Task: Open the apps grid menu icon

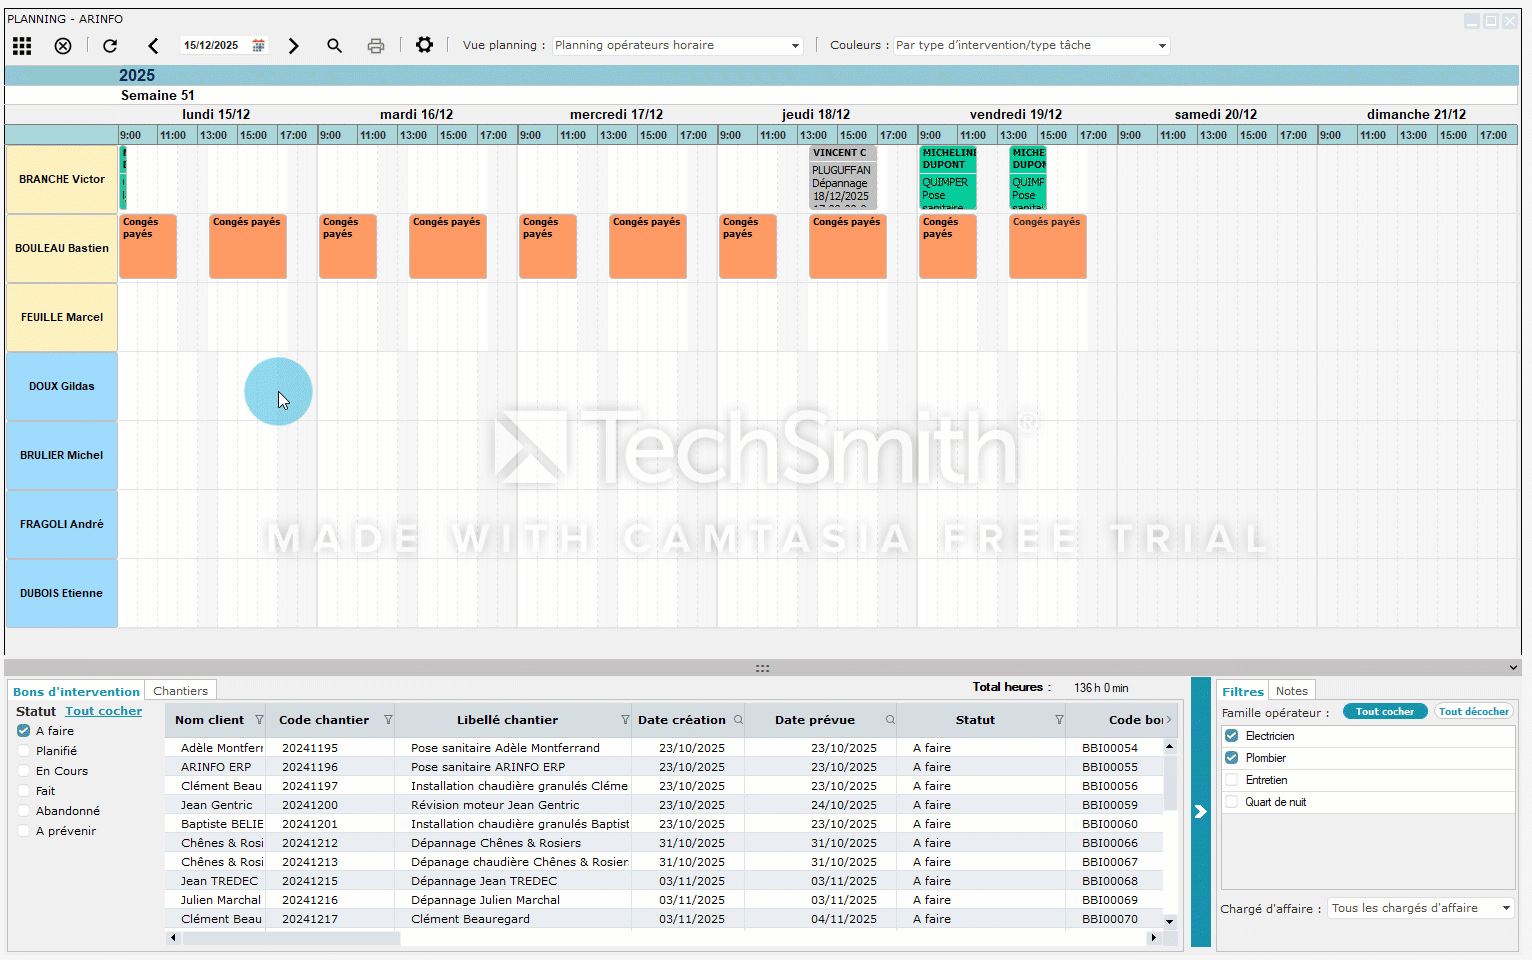Action: [x=22, y=46]
